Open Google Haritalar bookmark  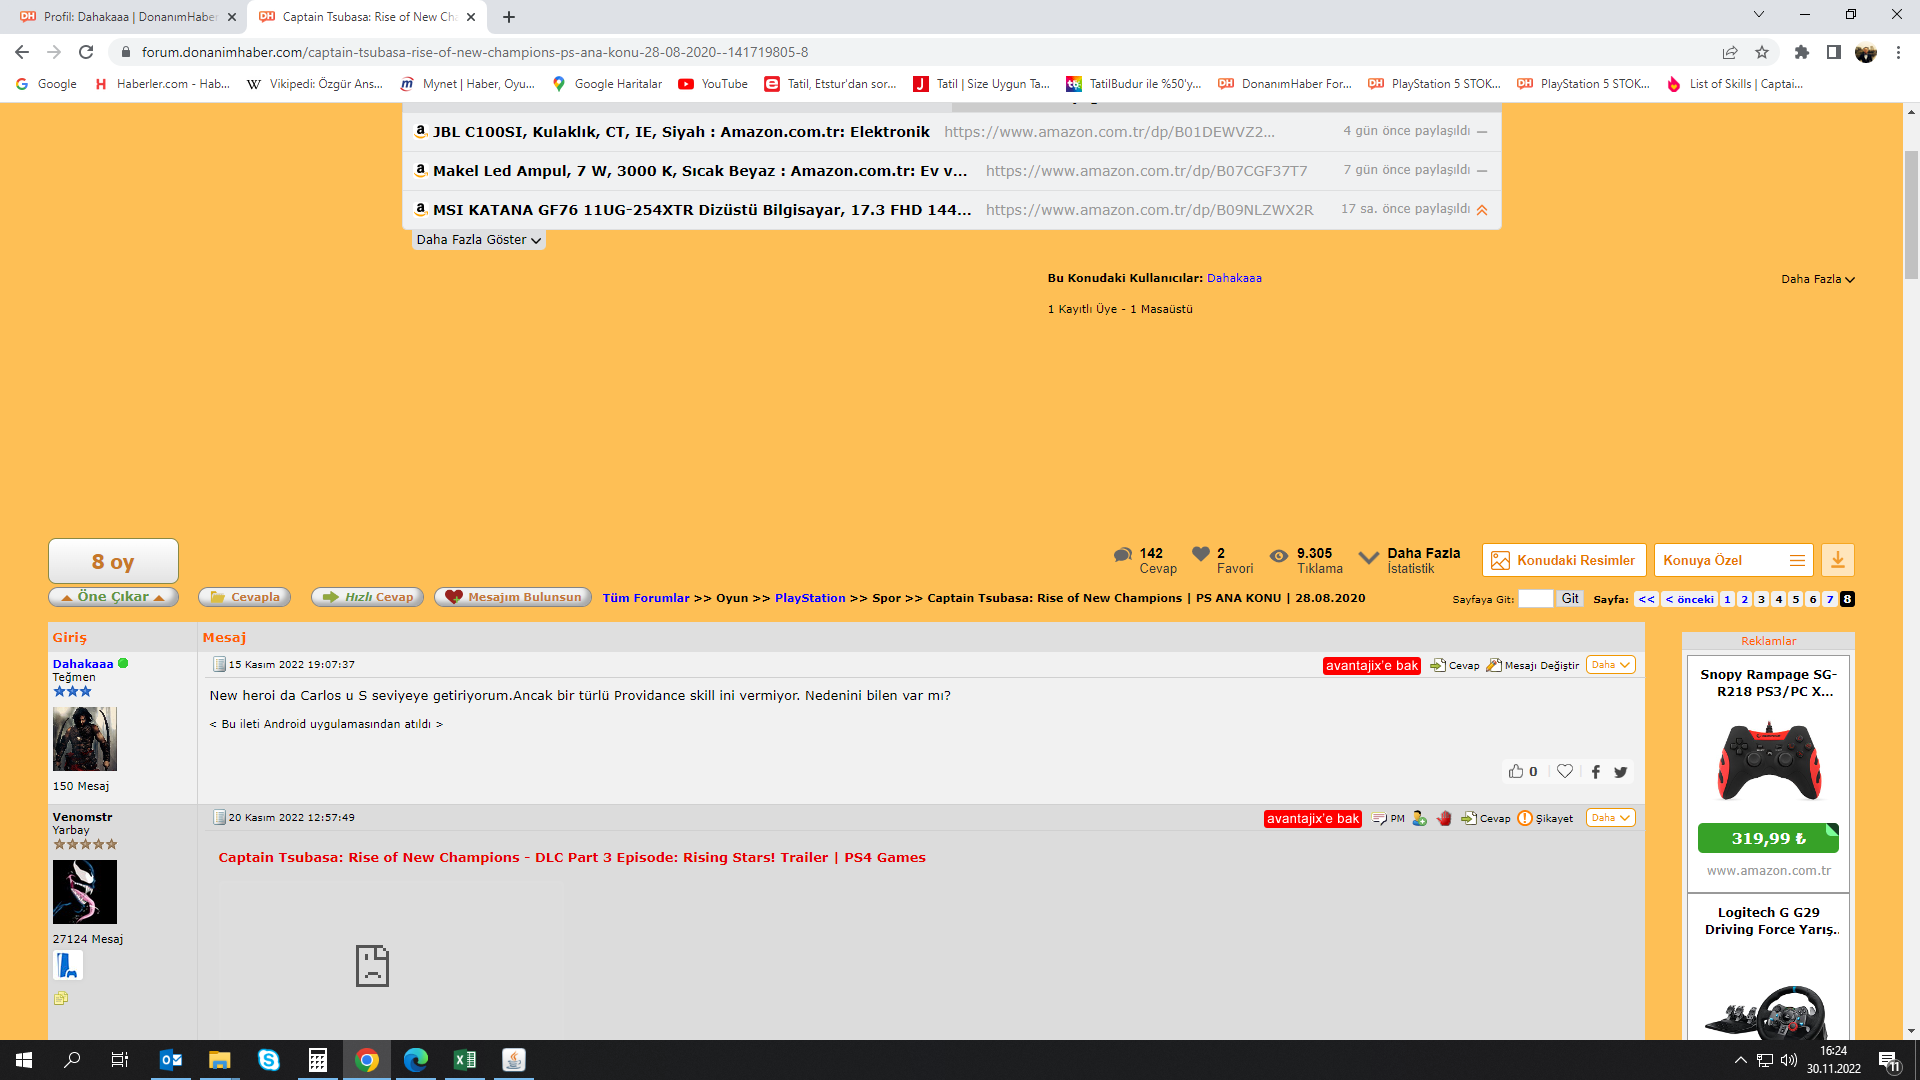(607, 84)
